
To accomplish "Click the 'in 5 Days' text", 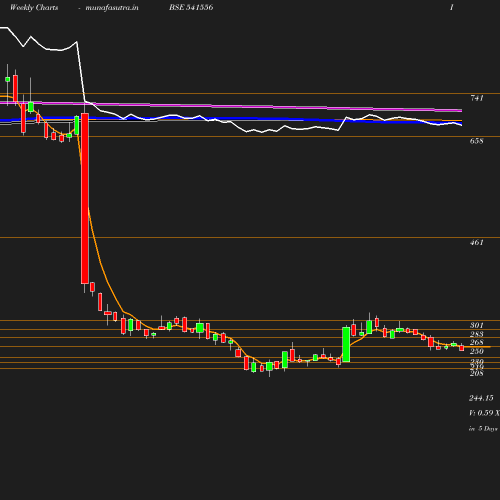I will pyautogui.click(x=483, y=429).
